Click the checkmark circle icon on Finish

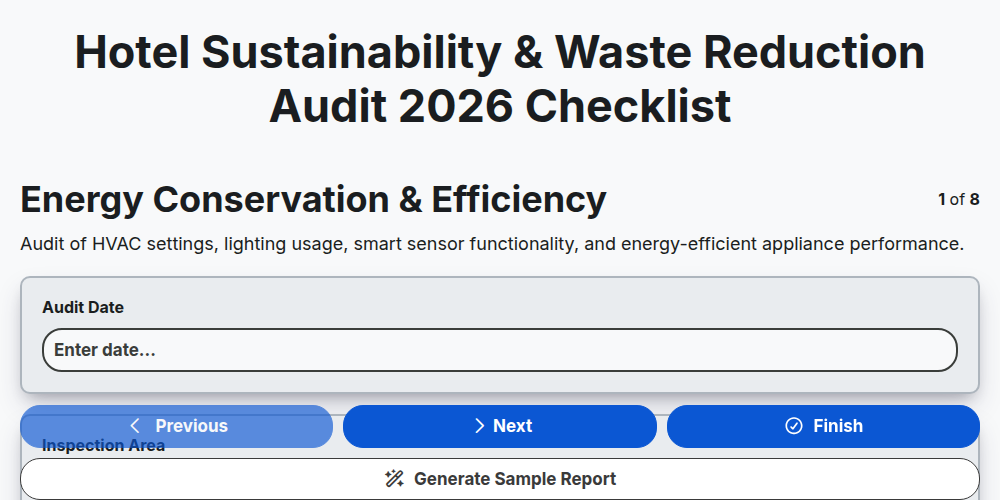click(x=794, y=426)
